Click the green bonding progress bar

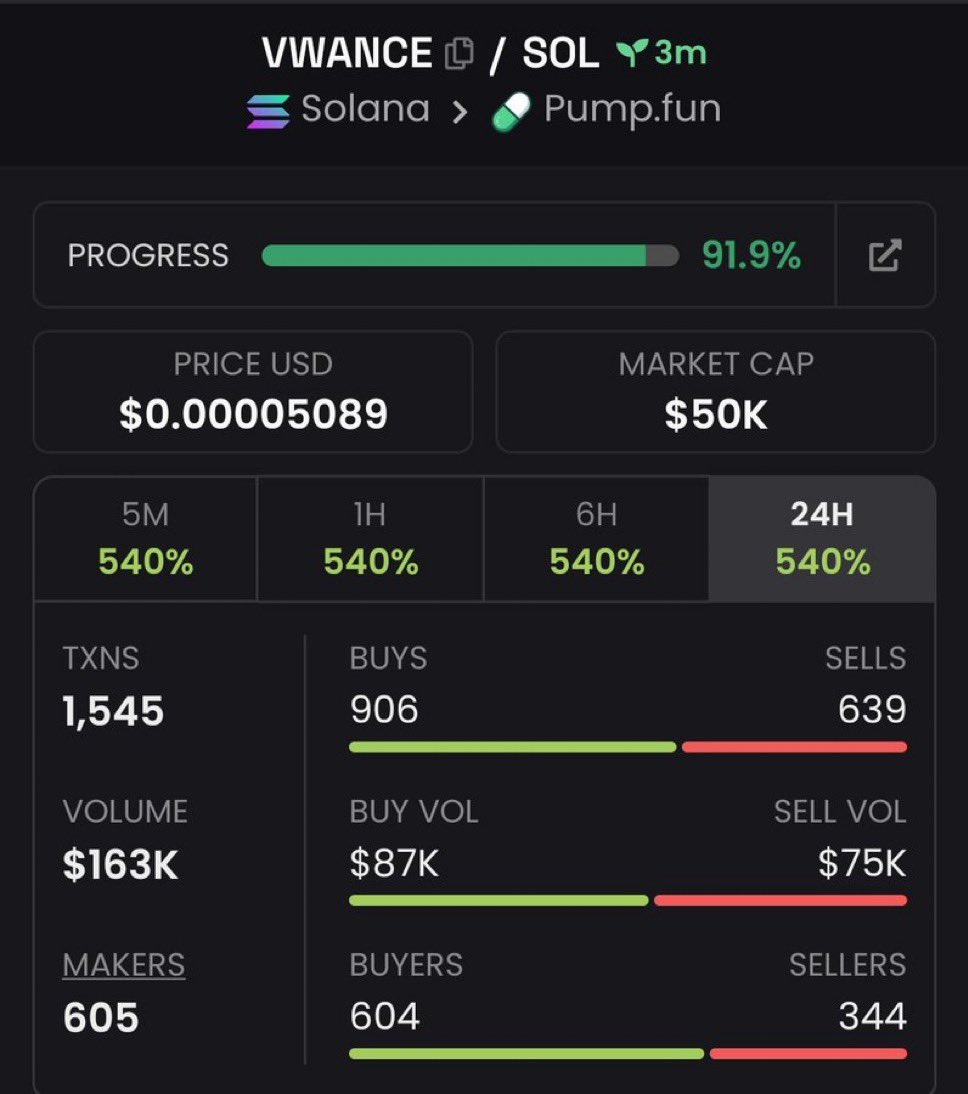(x=455, y=256)
